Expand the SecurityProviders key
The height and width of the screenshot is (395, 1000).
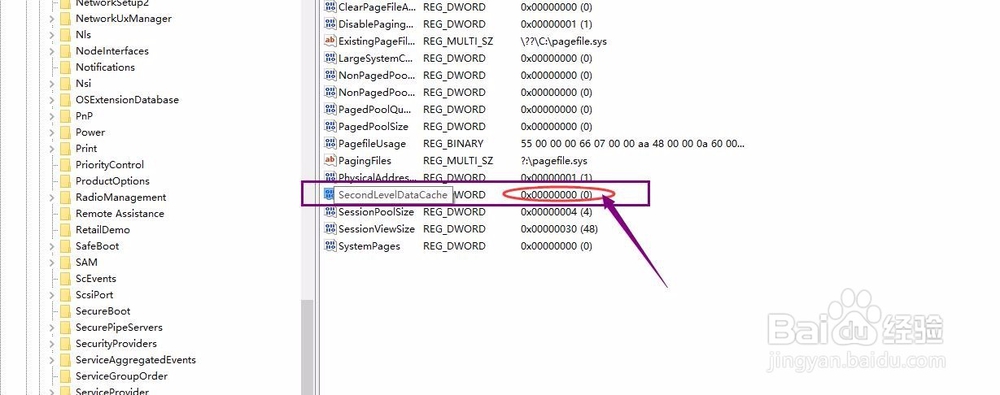(52, 343)
